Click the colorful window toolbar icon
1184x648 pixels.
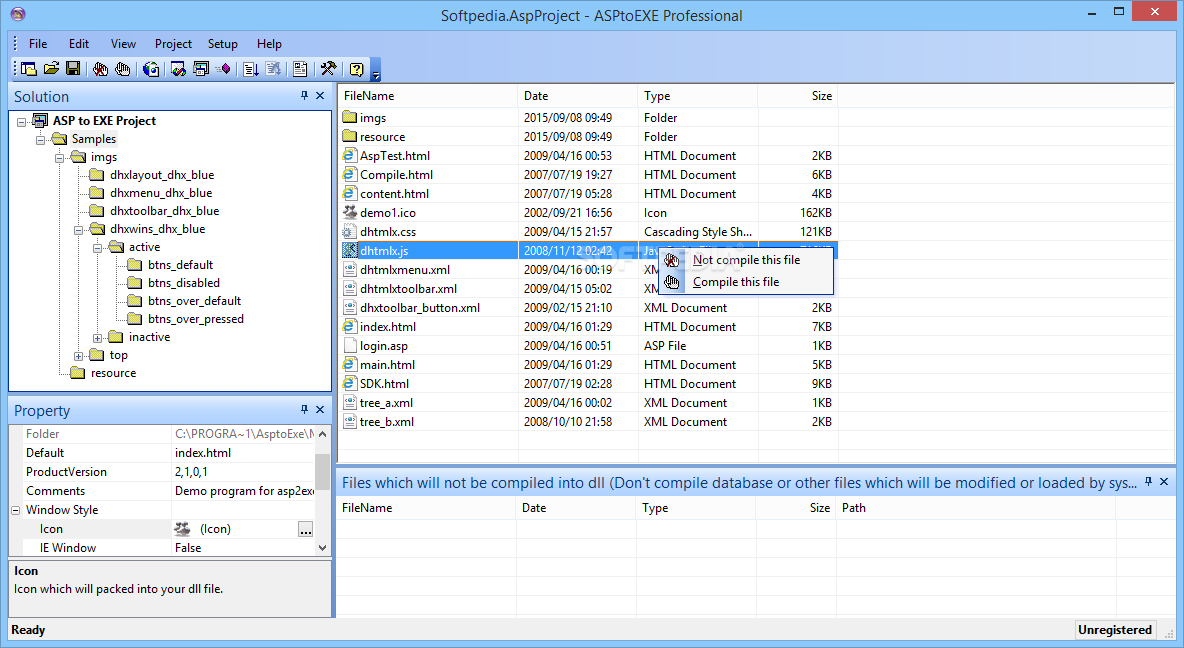coord(178,69)
